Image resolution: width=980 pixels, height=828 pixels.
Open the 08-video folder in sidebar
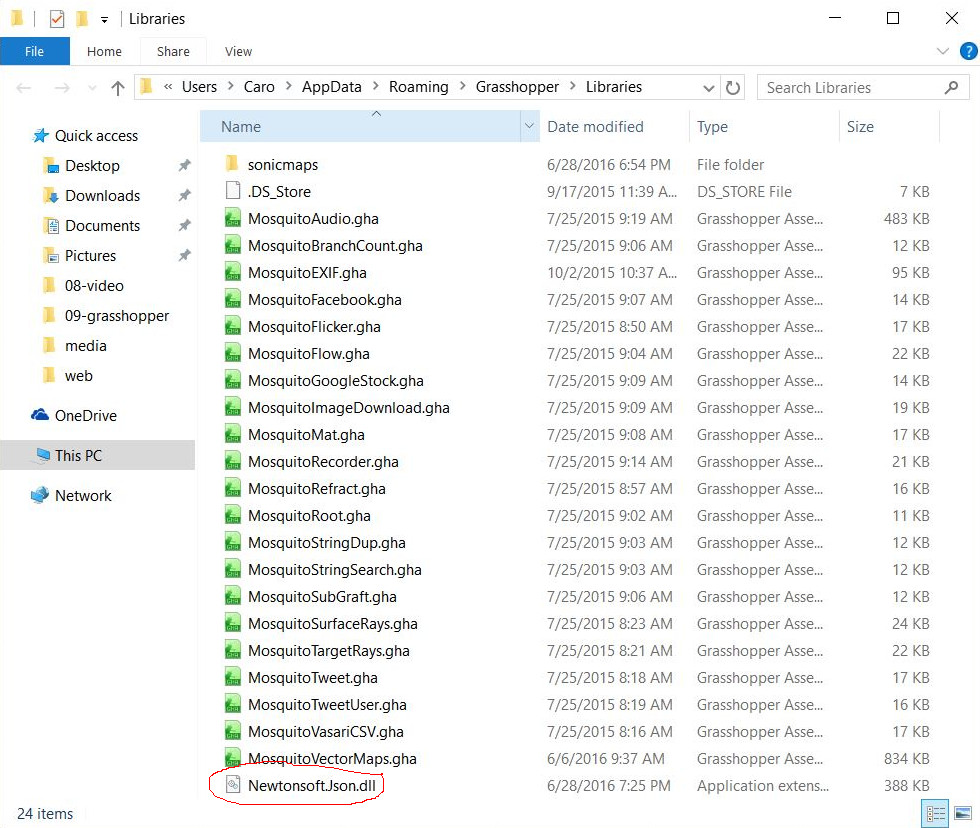[94, 286]
